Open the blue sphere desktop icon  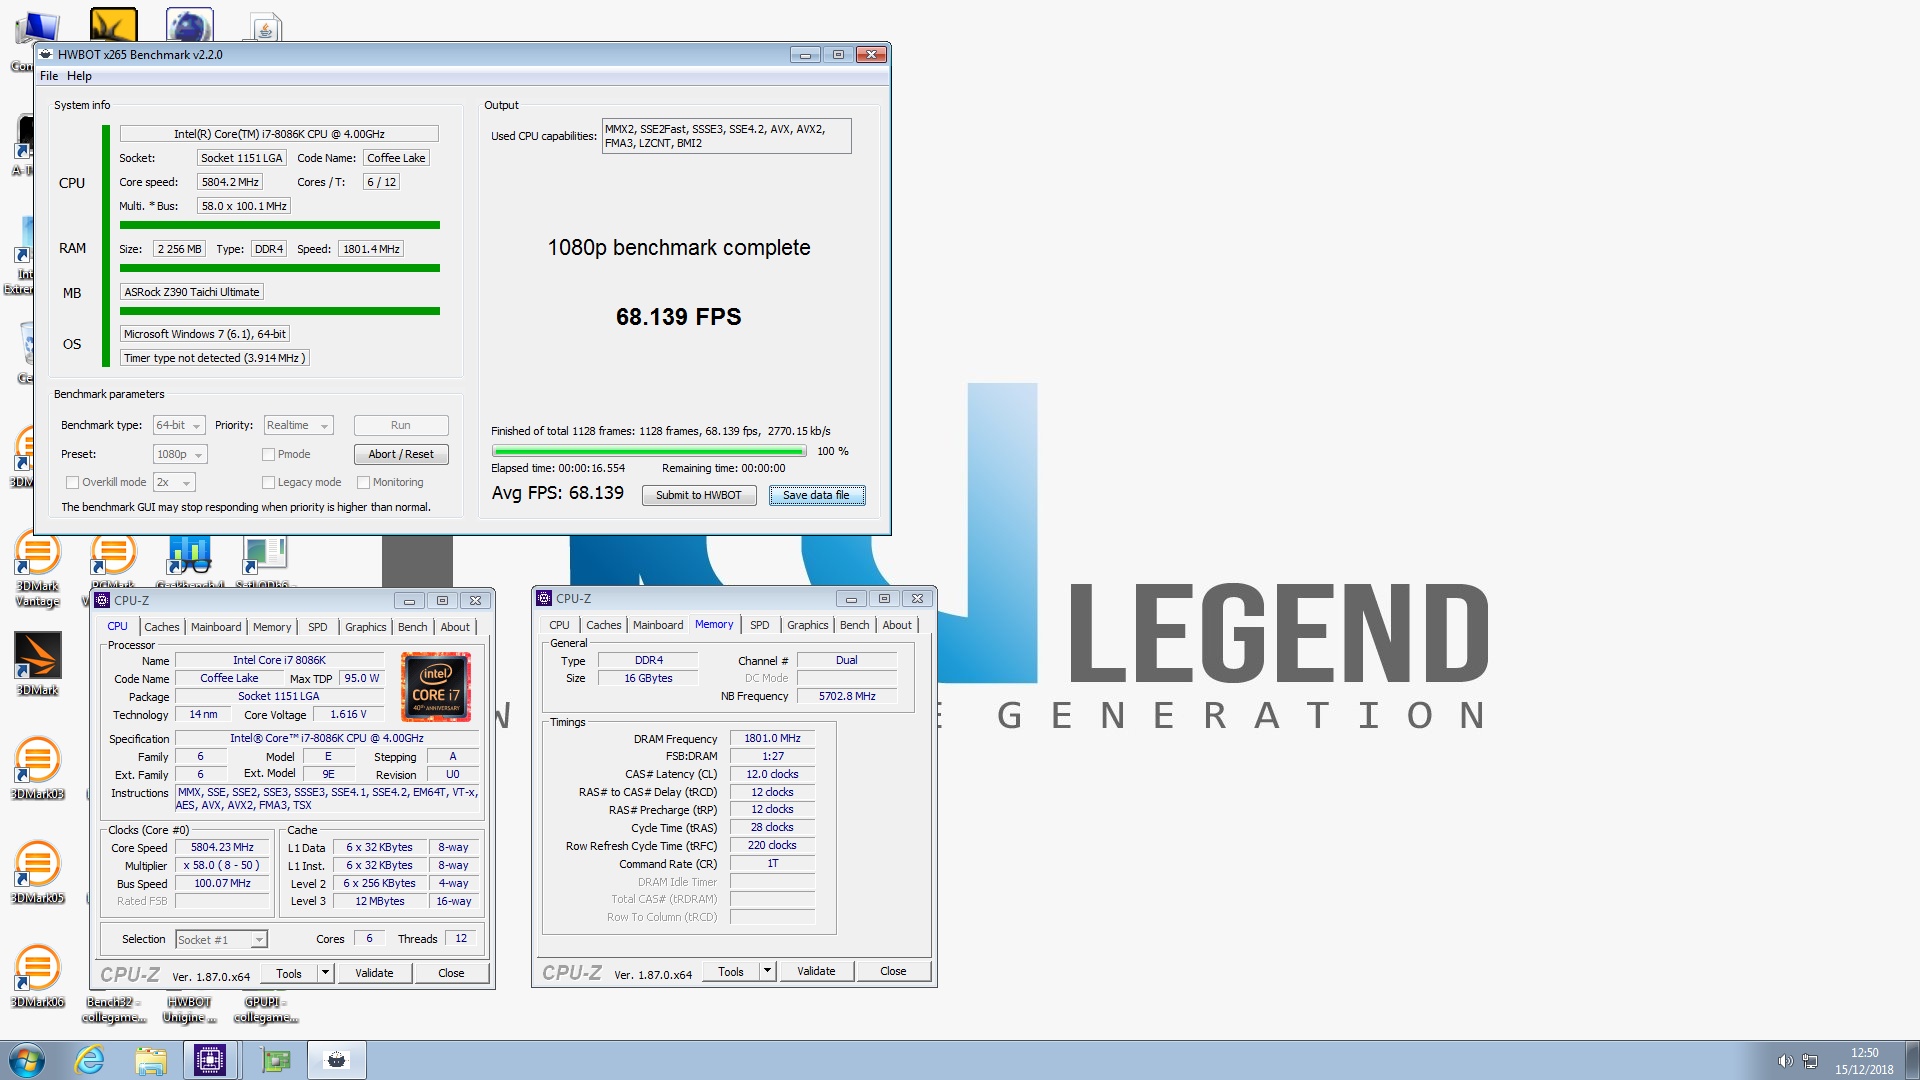point(189,26)
